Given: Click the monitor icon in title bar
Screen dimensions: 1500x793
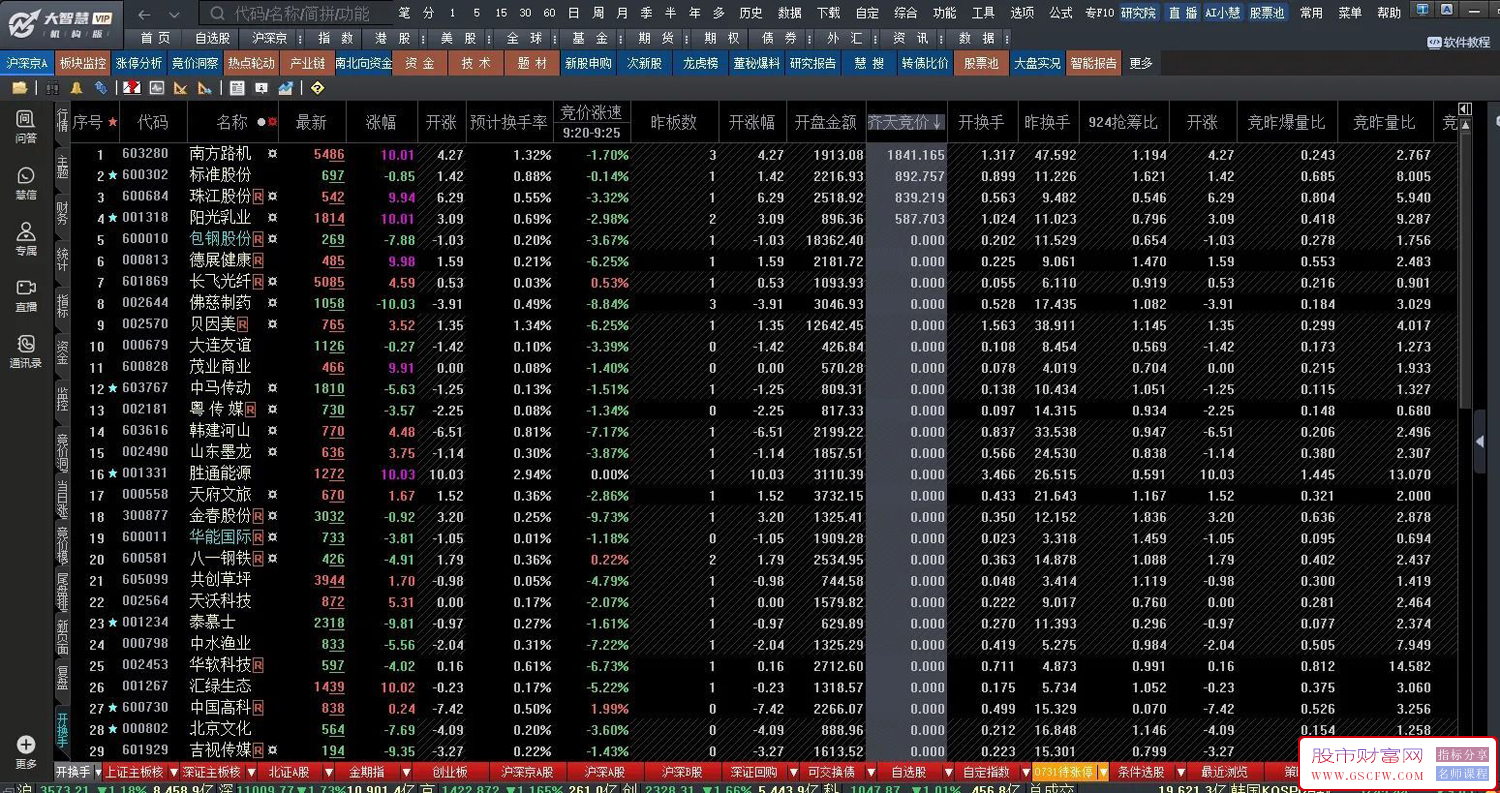Looking at the screenshot, I should 1423,10.
